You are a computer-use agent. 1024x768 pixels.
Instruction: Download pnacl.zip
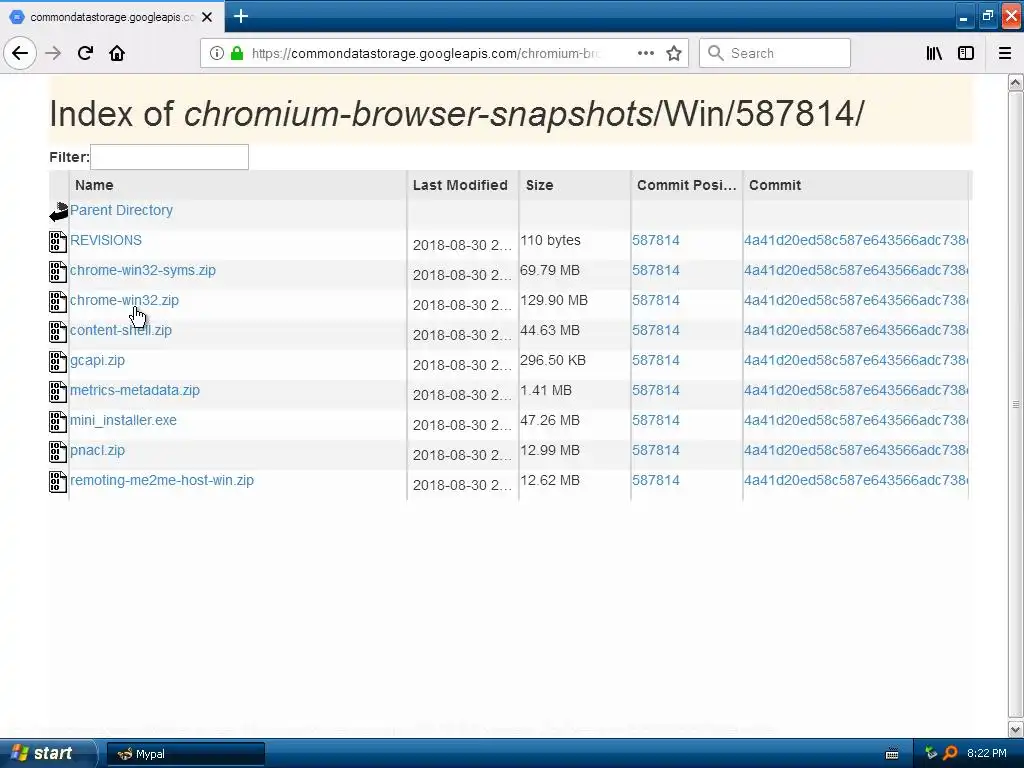pyautogui.click(x=97, y=451)
